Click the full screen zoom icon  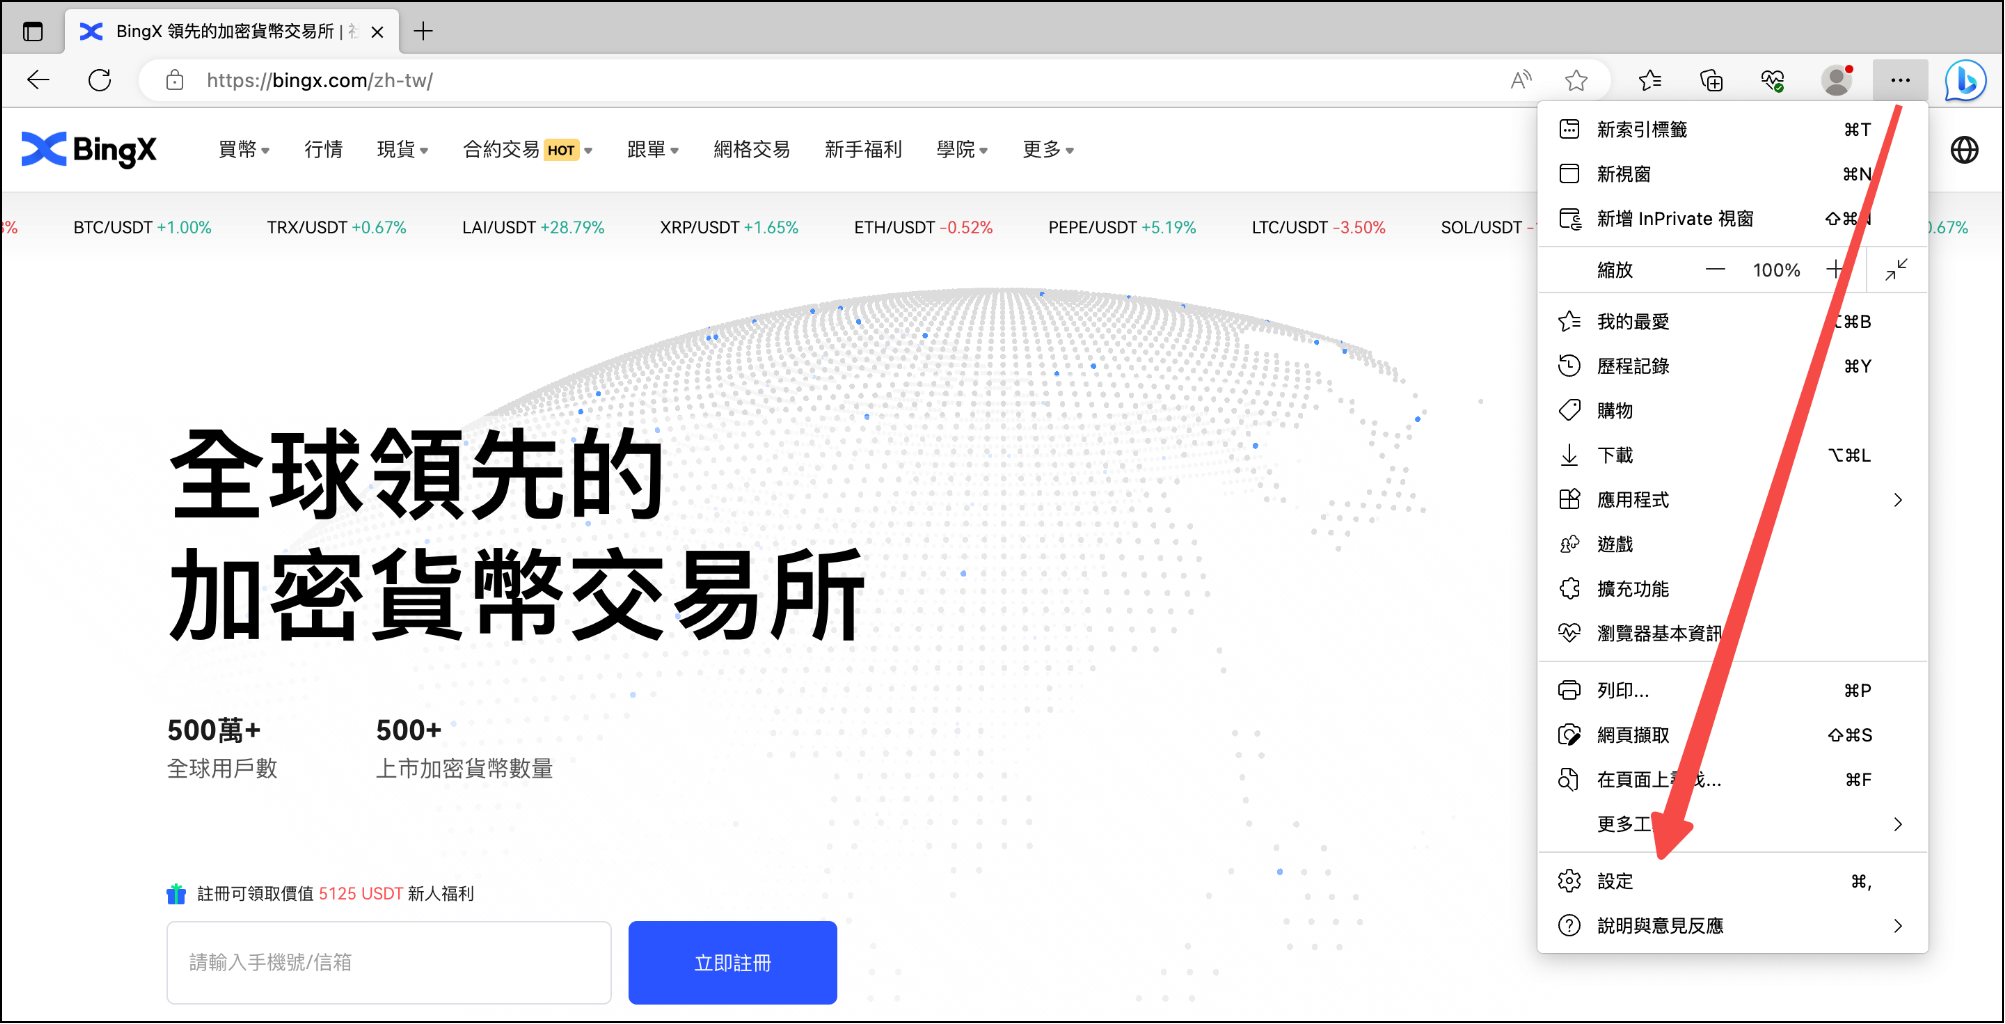click(x=1896, y=270)
